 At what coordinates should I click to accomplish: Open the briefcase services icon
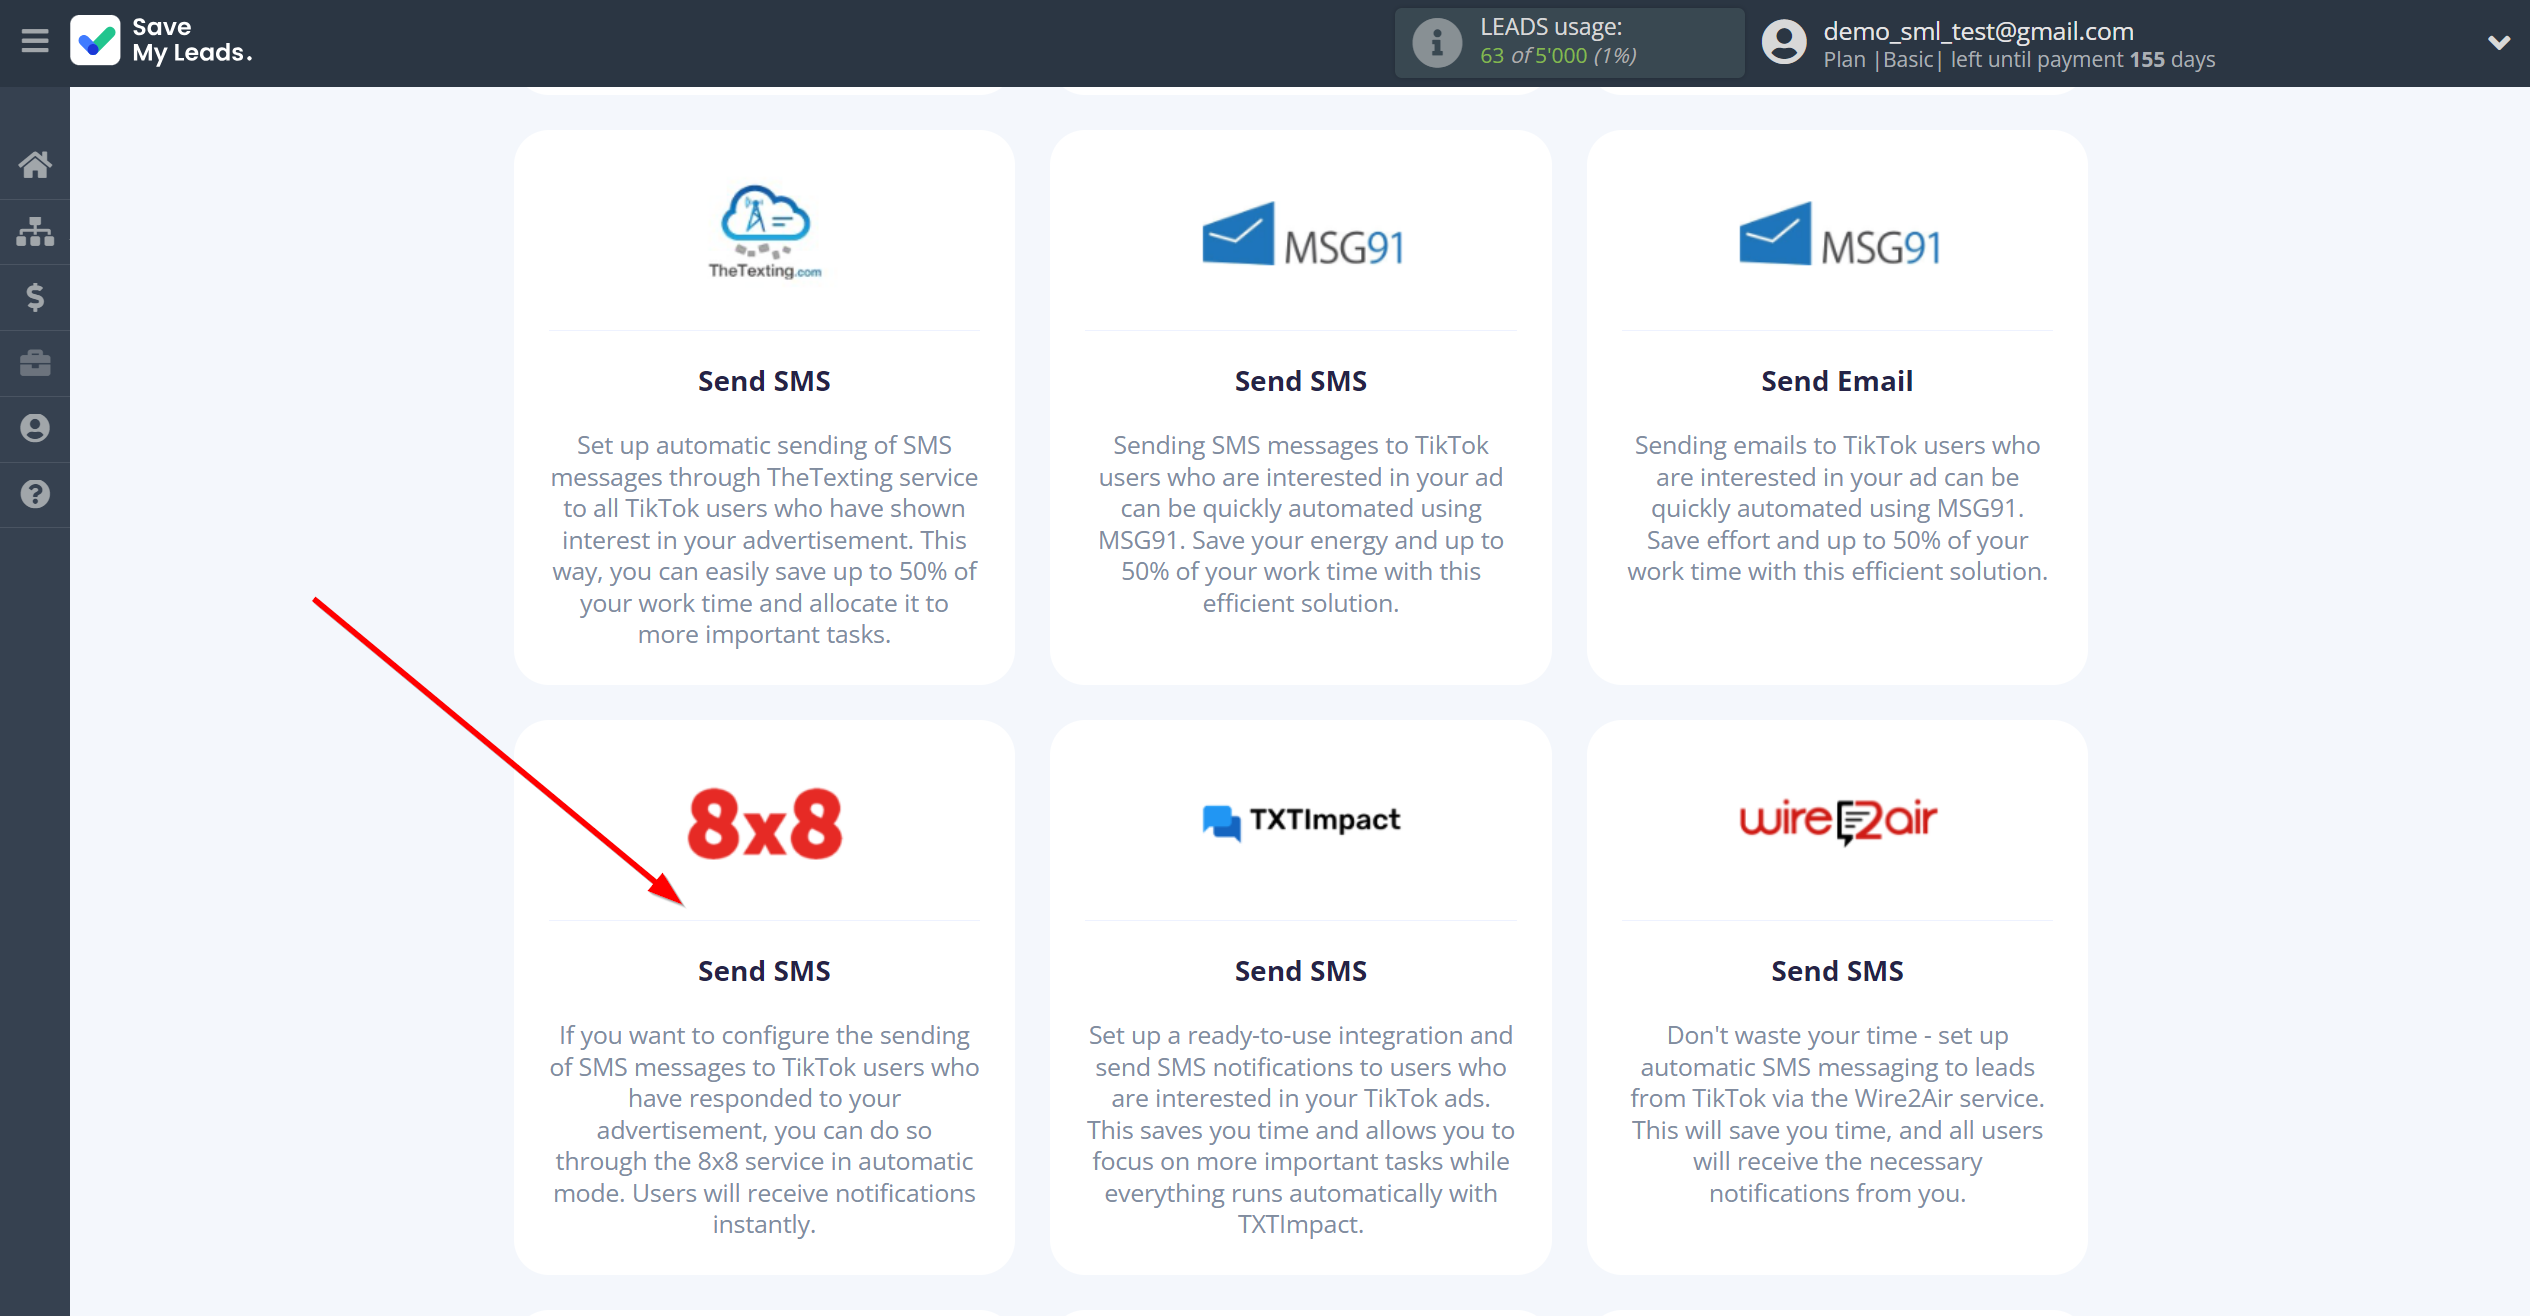[x=35, y=363]
